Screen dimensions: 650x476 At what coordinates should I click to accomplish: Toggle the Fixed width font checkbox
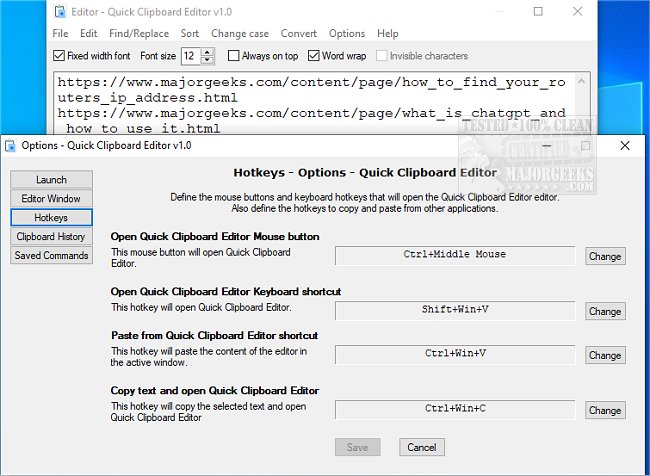(57, 56)
